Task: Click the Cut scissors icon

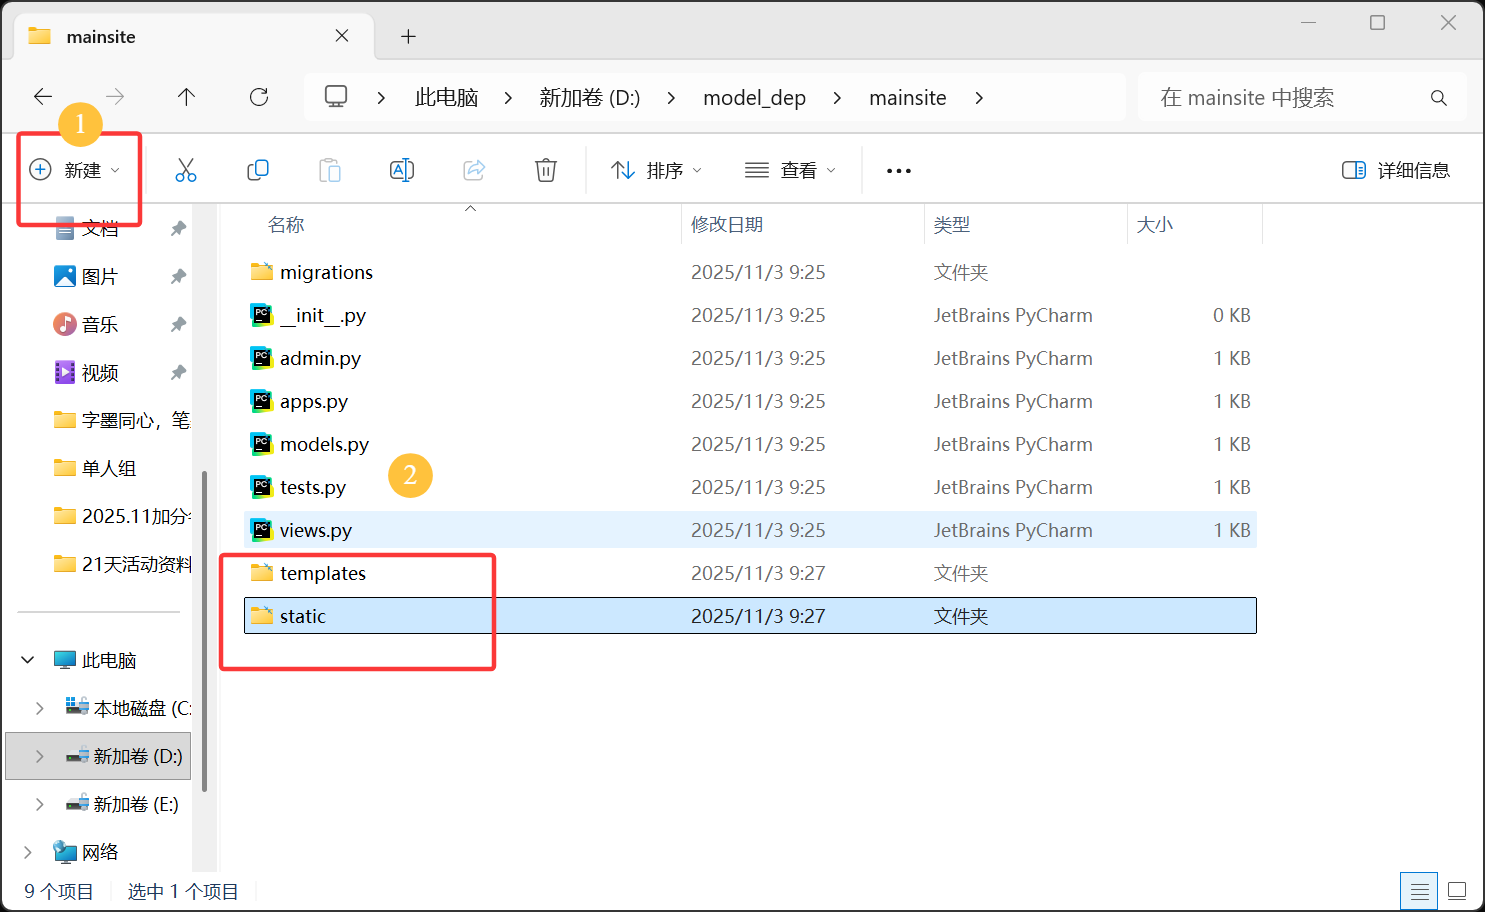Action: coord(186,170)
